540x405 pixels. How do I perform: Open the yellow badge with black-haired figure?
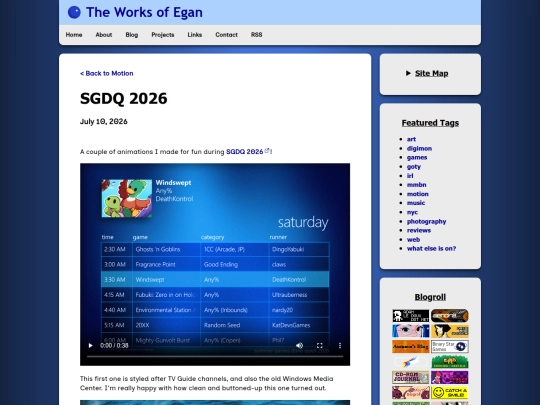(450, 331)
